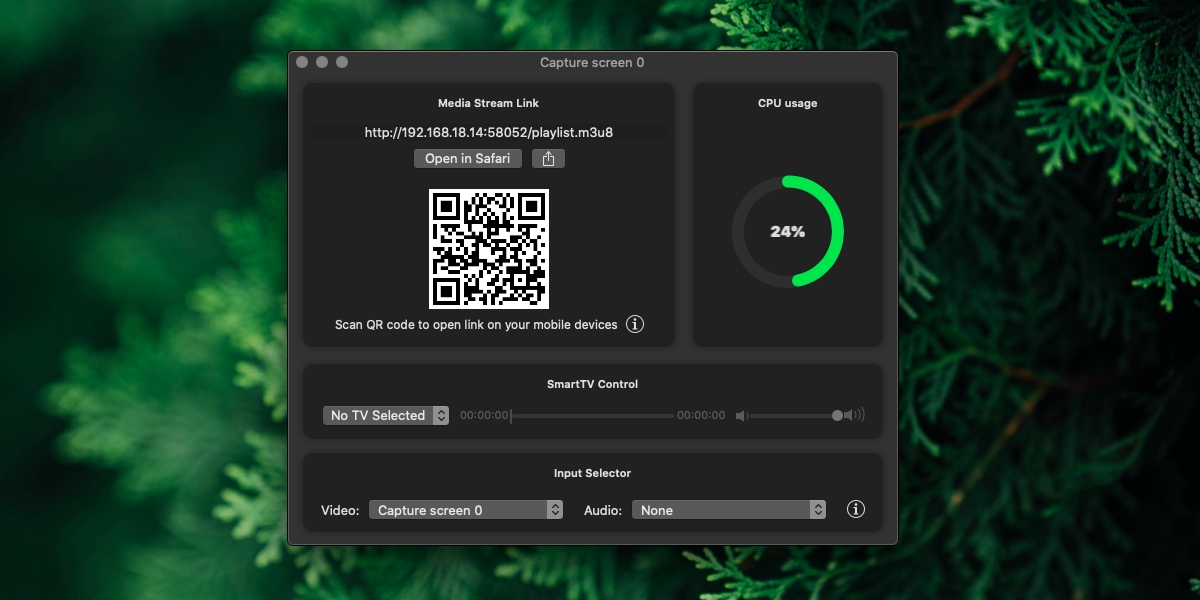1200x600 pixels.
Task: Click the elapsed time 00:00:00 label
Action: tap(485, 415)
